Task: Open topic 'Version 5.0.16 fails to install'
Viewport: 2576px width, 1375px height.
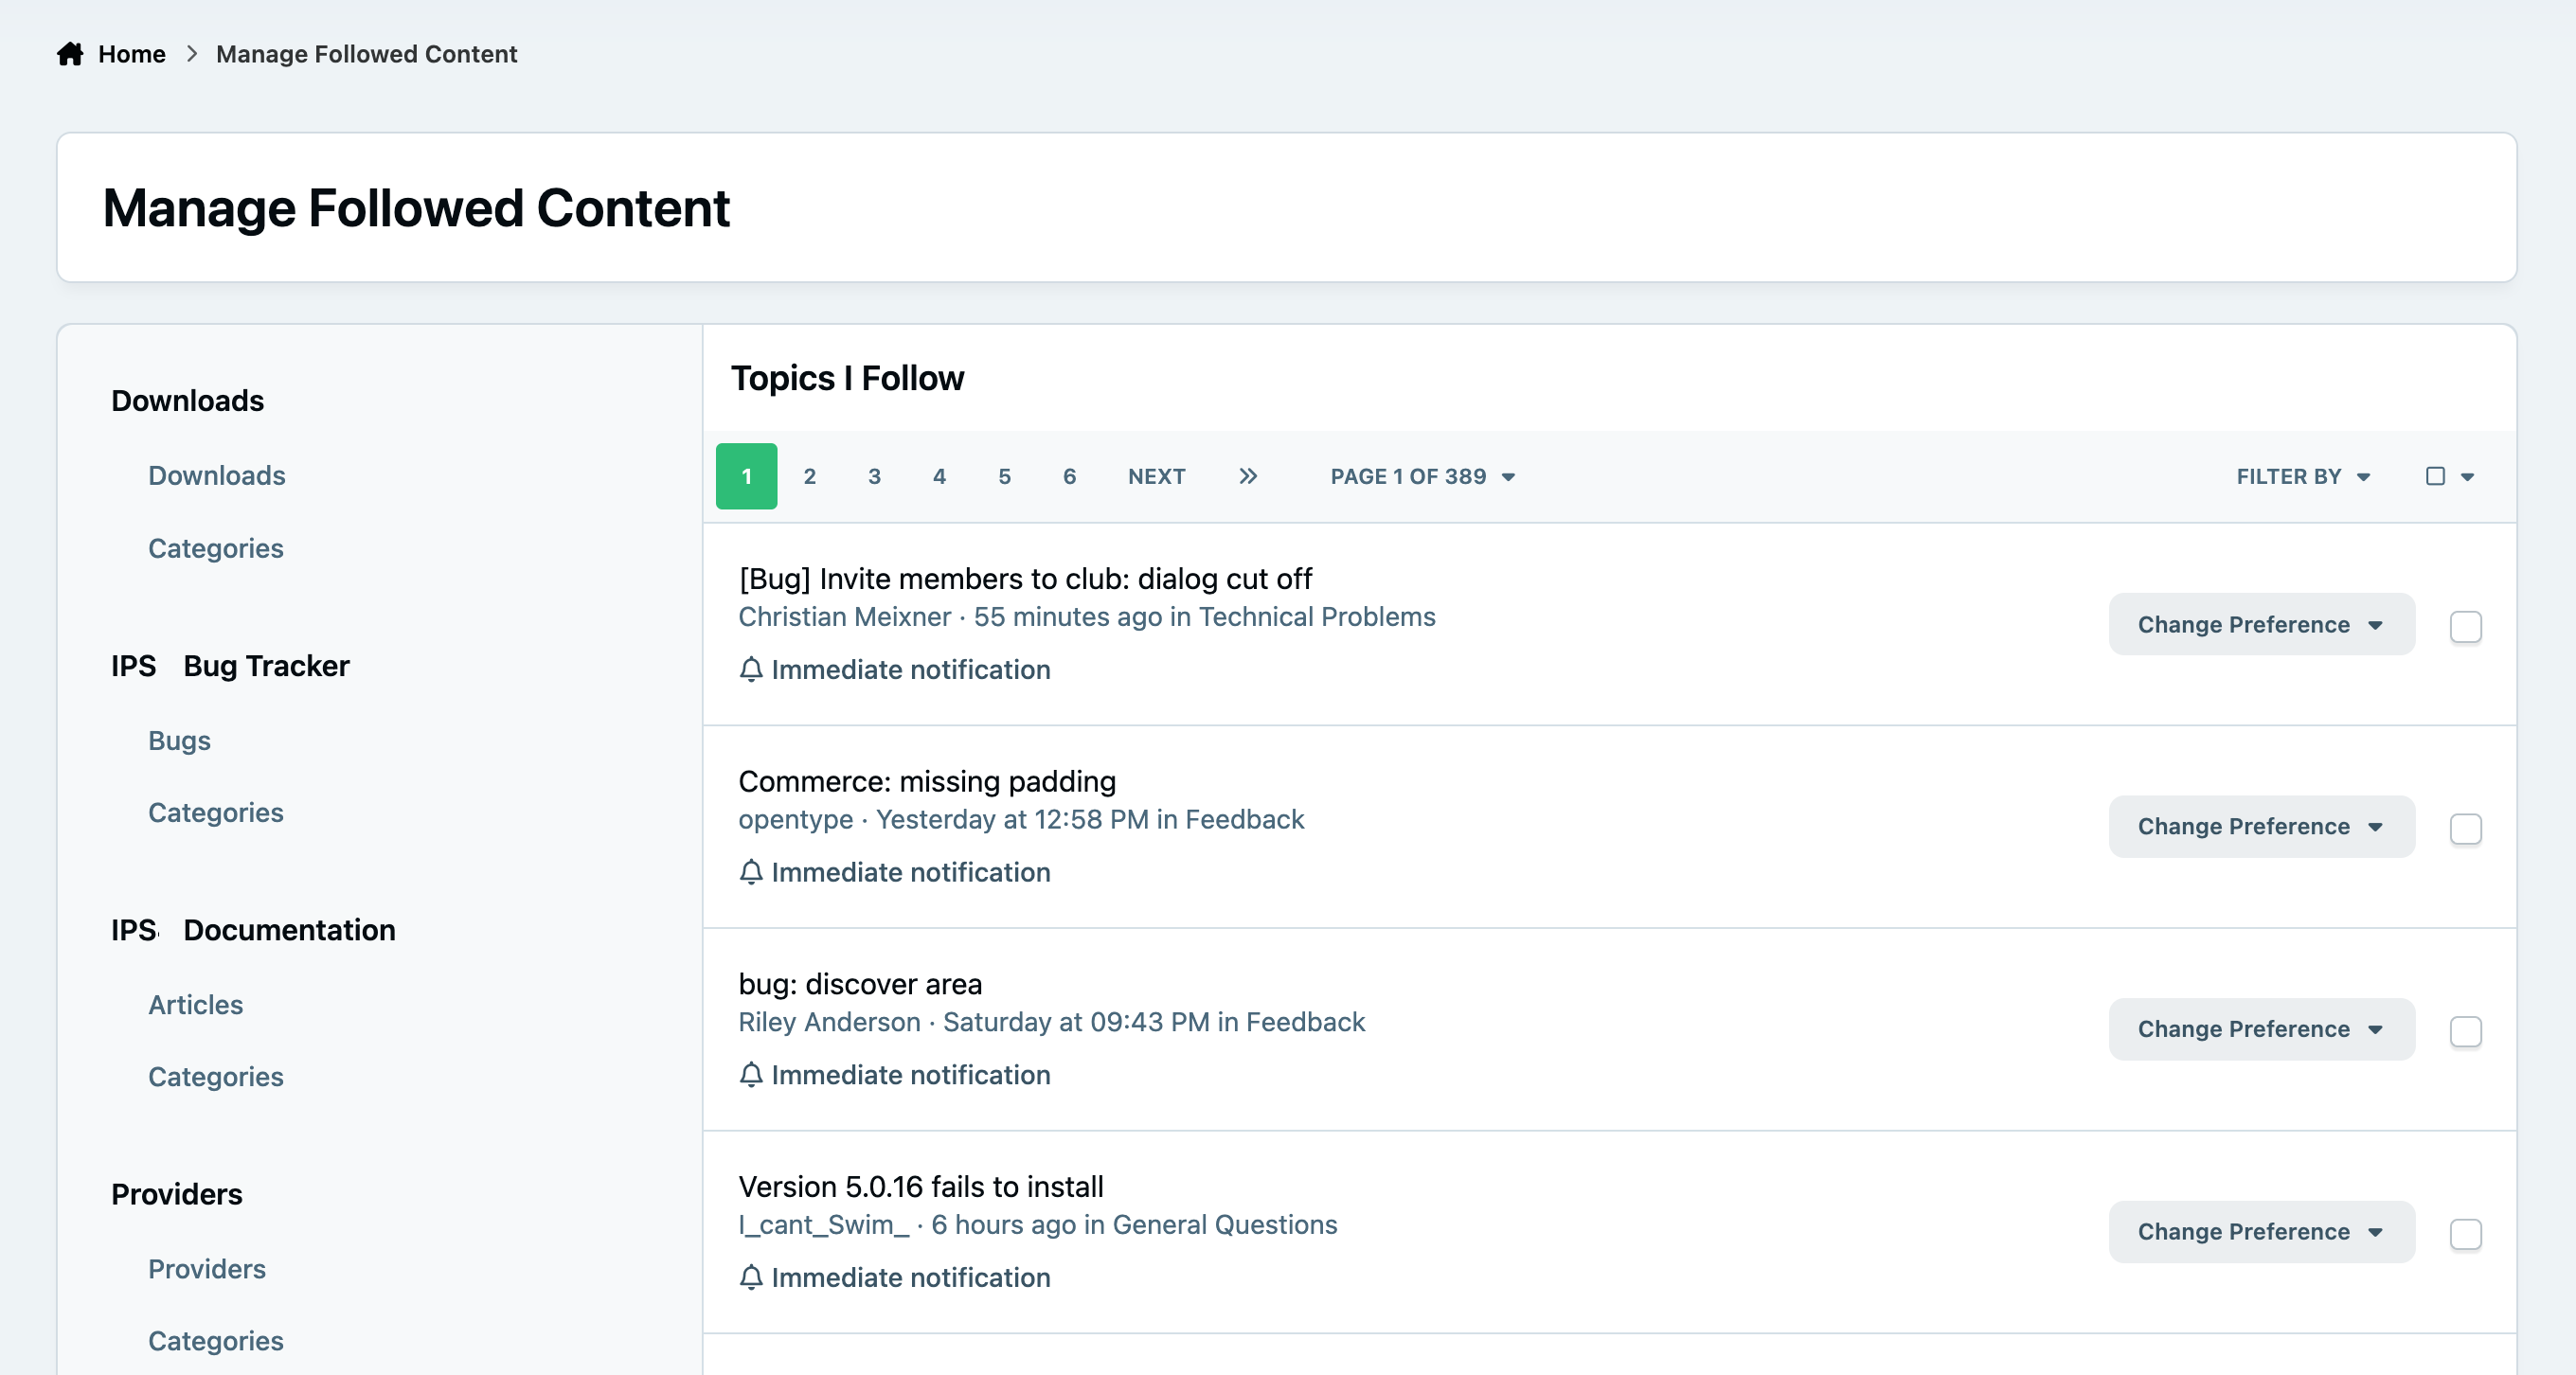Action: point(921,1186)
